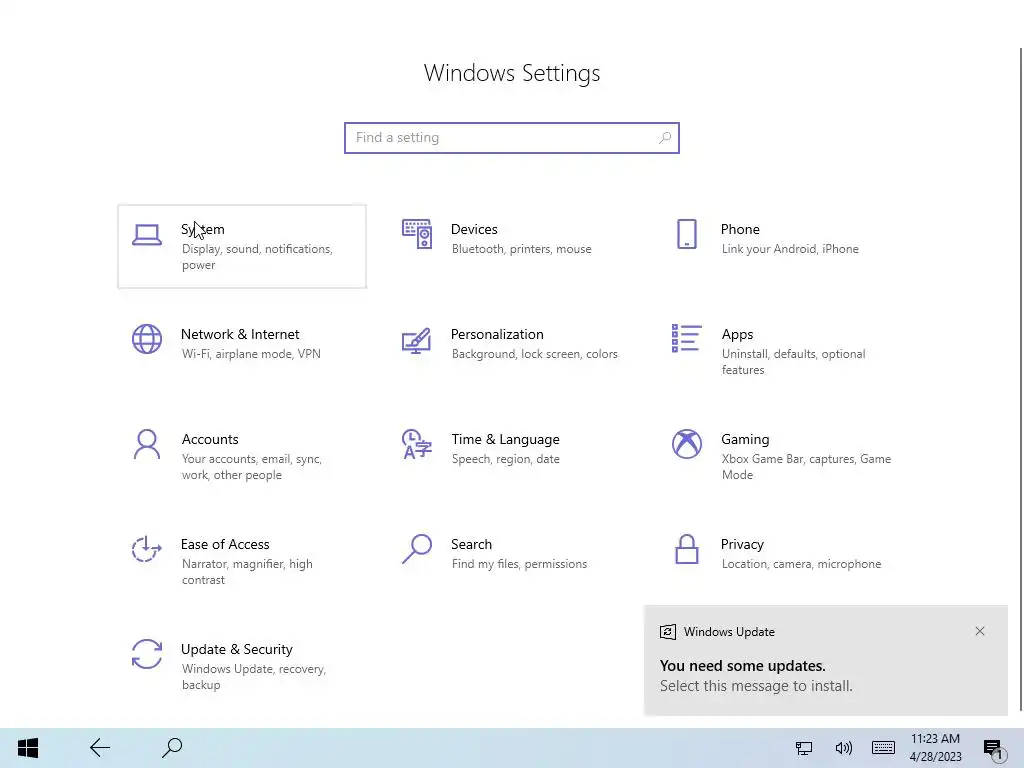Open the Accounts label

point(210,440)
